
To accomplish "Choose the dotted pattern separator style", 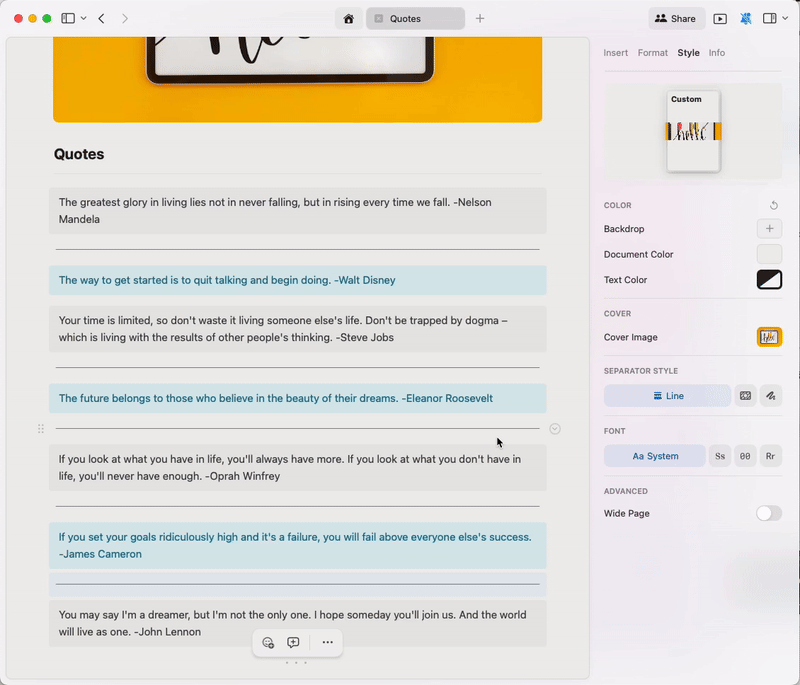I will point(745,396).
